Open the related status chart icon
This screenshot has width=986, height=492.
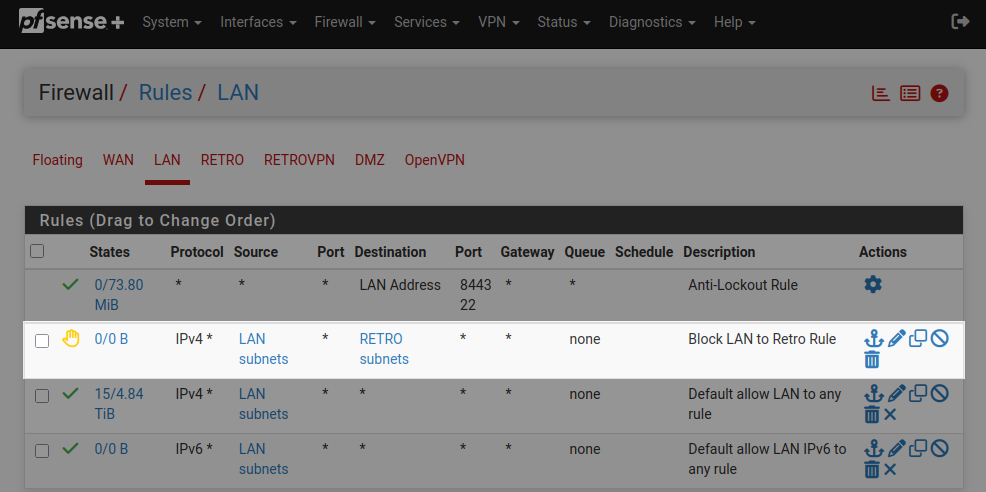[880, 94]
